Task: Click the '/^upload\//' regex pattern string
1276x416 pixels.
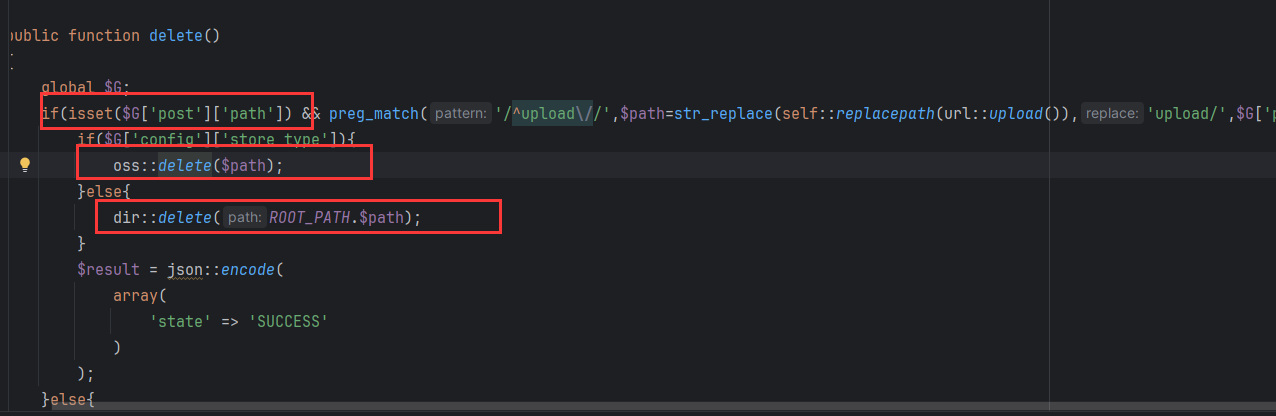Action: pos(555,114)
